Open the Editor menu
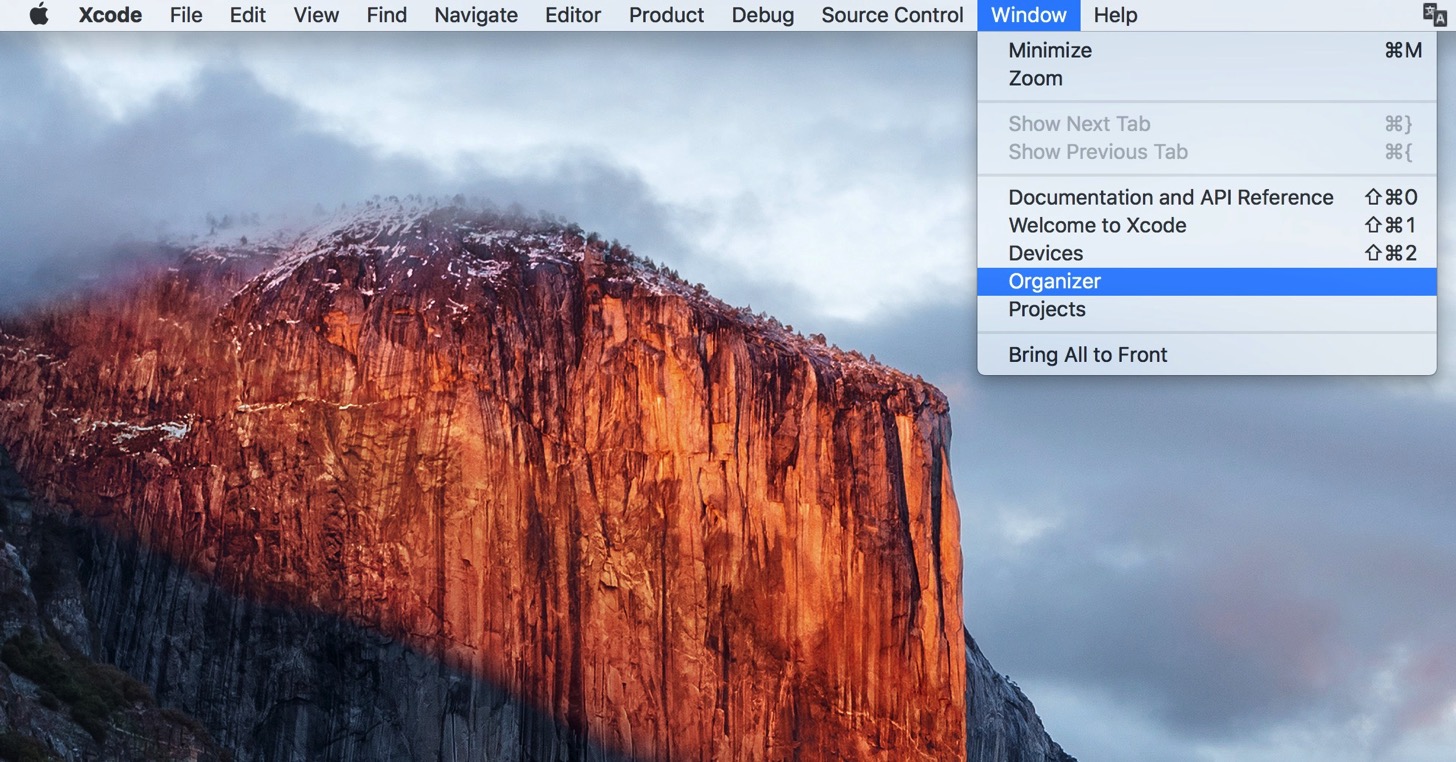The height and width of the screenshot is (762, 1456). [573, 15]
